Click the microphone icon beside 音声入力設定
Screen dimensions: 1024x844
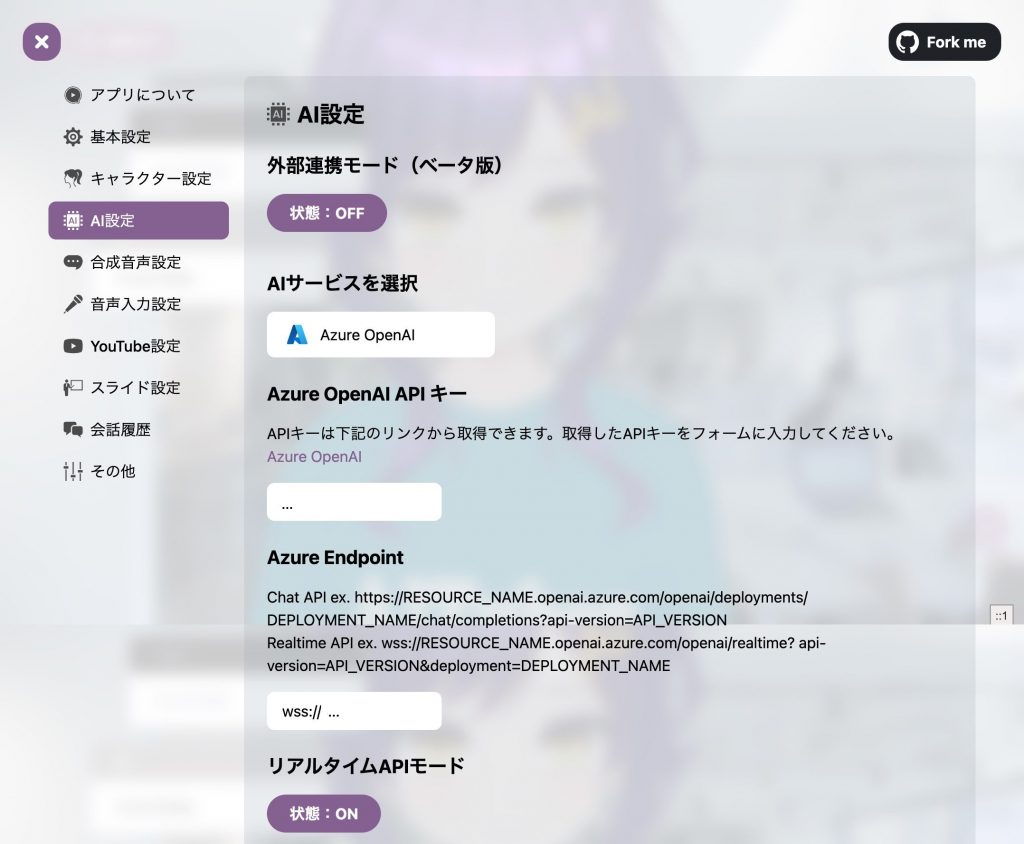(x=72, y=304)
